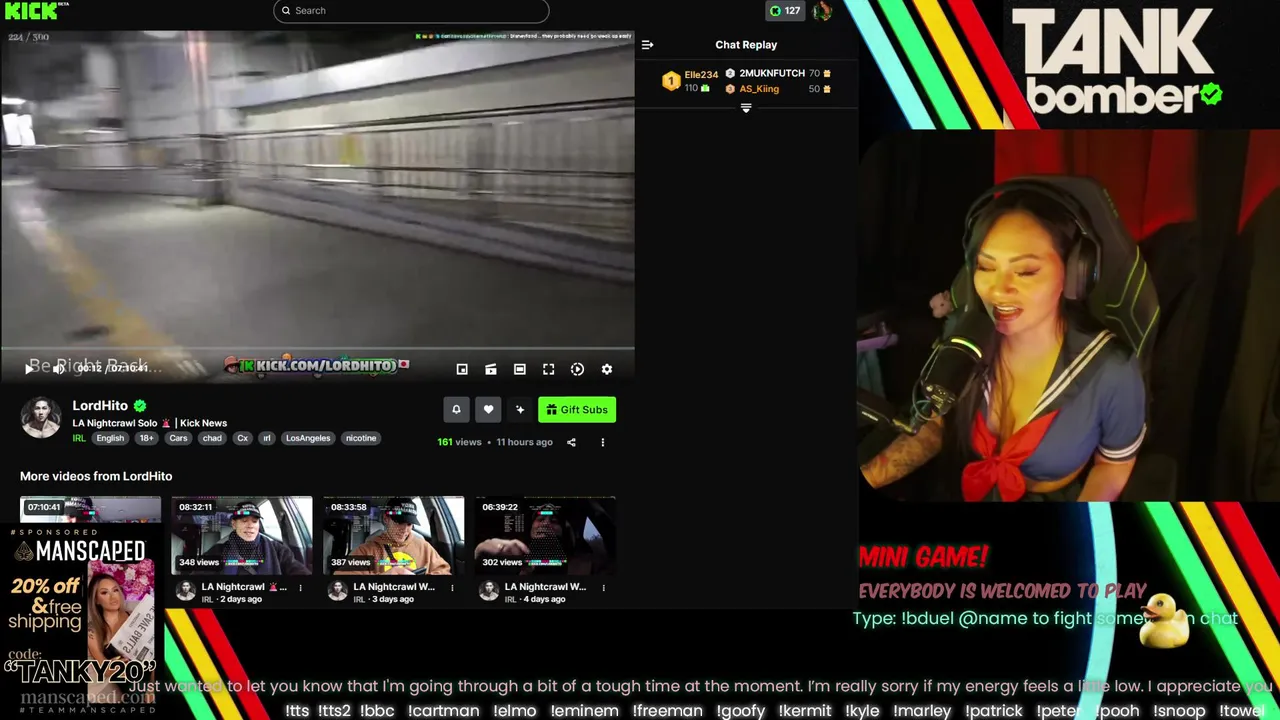Collapse the Chat Replay panel with arrow icon
The width and height of the screenshot is (1280, 720).
(x=647, y=45)
